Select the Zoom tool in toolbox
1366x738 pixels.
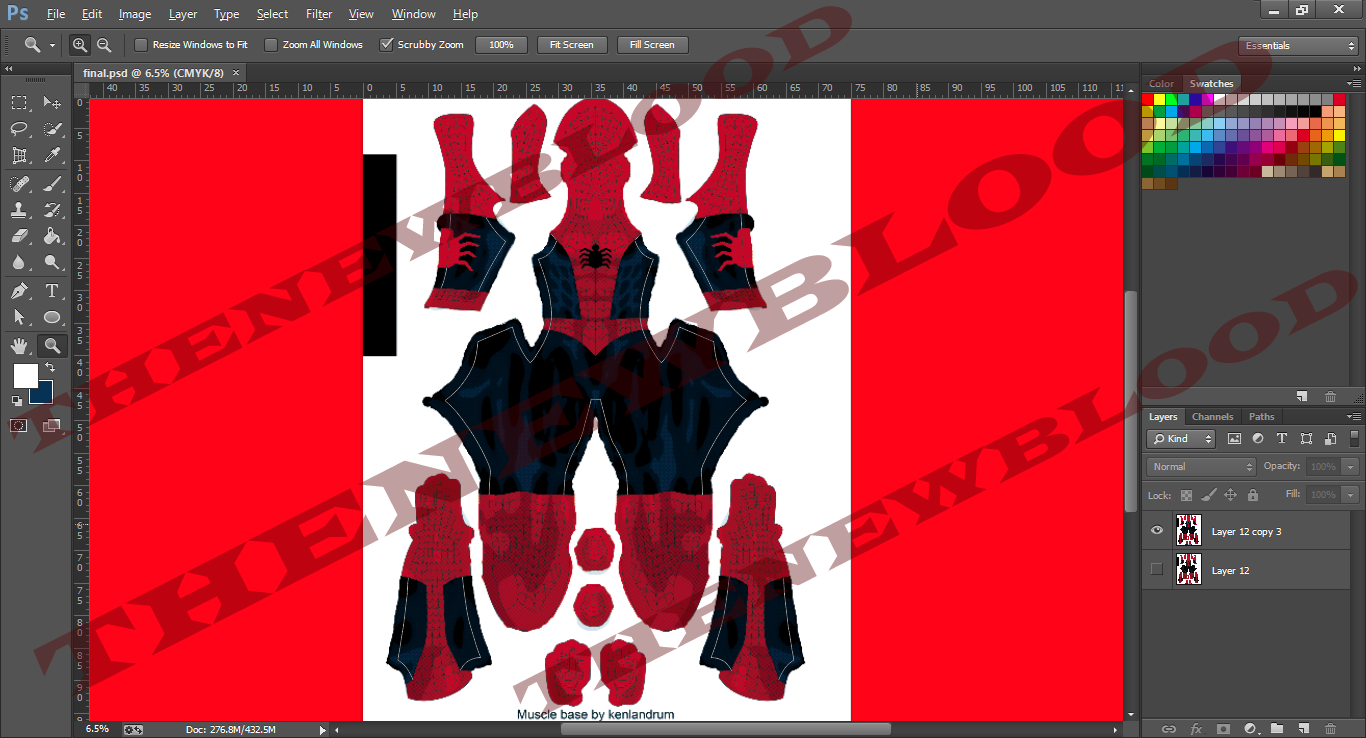click(x=52, y=346)
